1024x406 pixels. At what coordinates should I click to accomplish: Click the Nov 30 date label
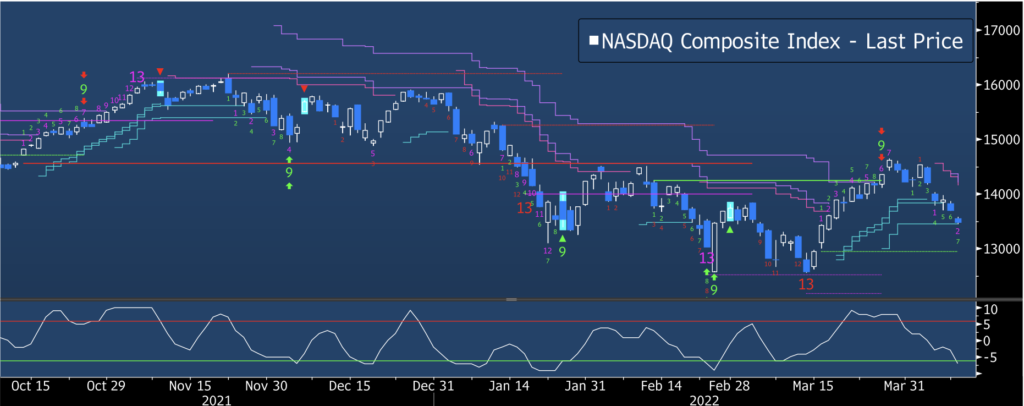(266, 386)
